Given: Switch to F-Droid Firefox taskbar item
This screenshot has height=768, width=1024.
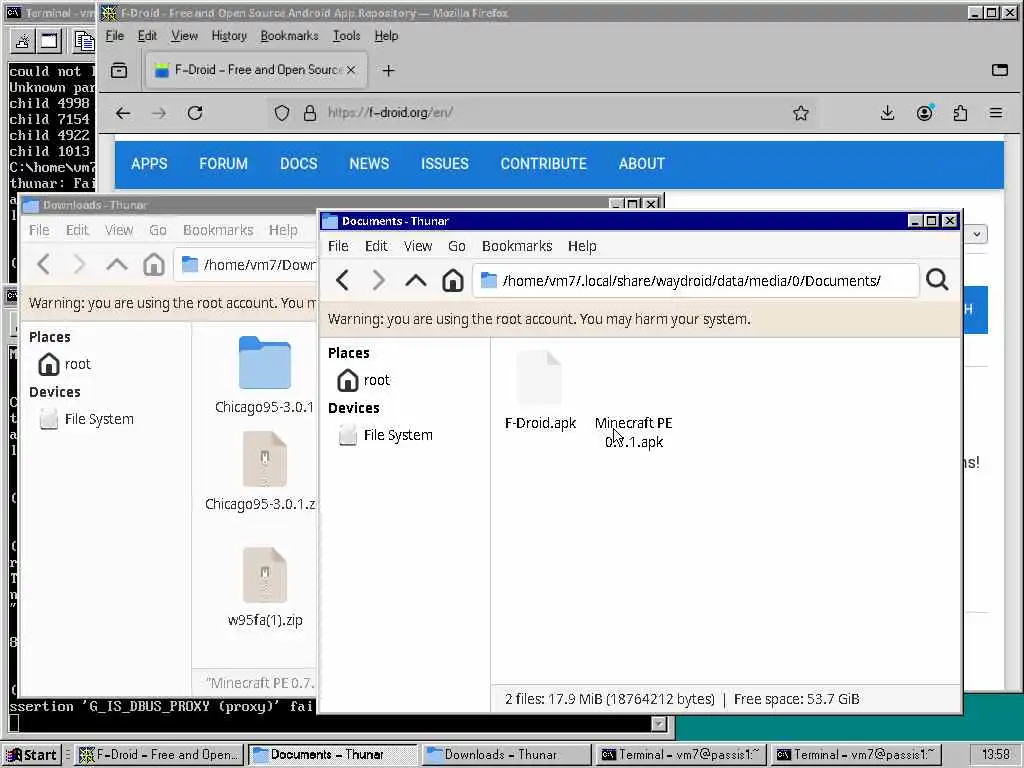Looking at the screenshot, I should coord(159,755).
